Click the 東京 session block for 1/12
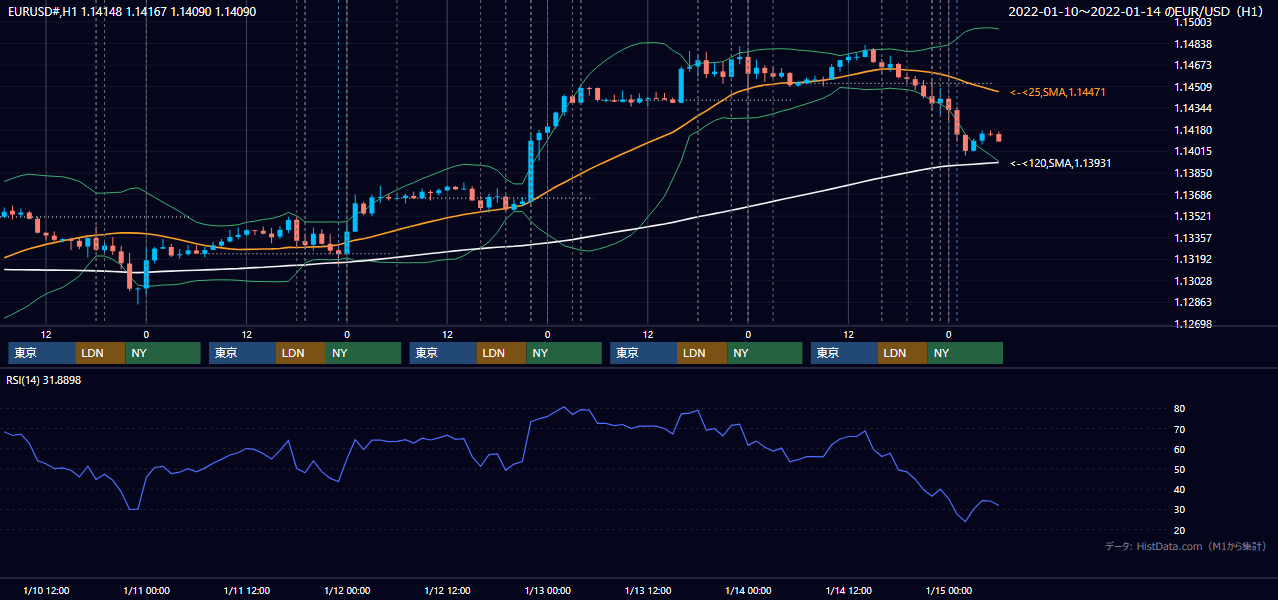The width and height of the screenshot is (1278, 600). pos(443,353)
